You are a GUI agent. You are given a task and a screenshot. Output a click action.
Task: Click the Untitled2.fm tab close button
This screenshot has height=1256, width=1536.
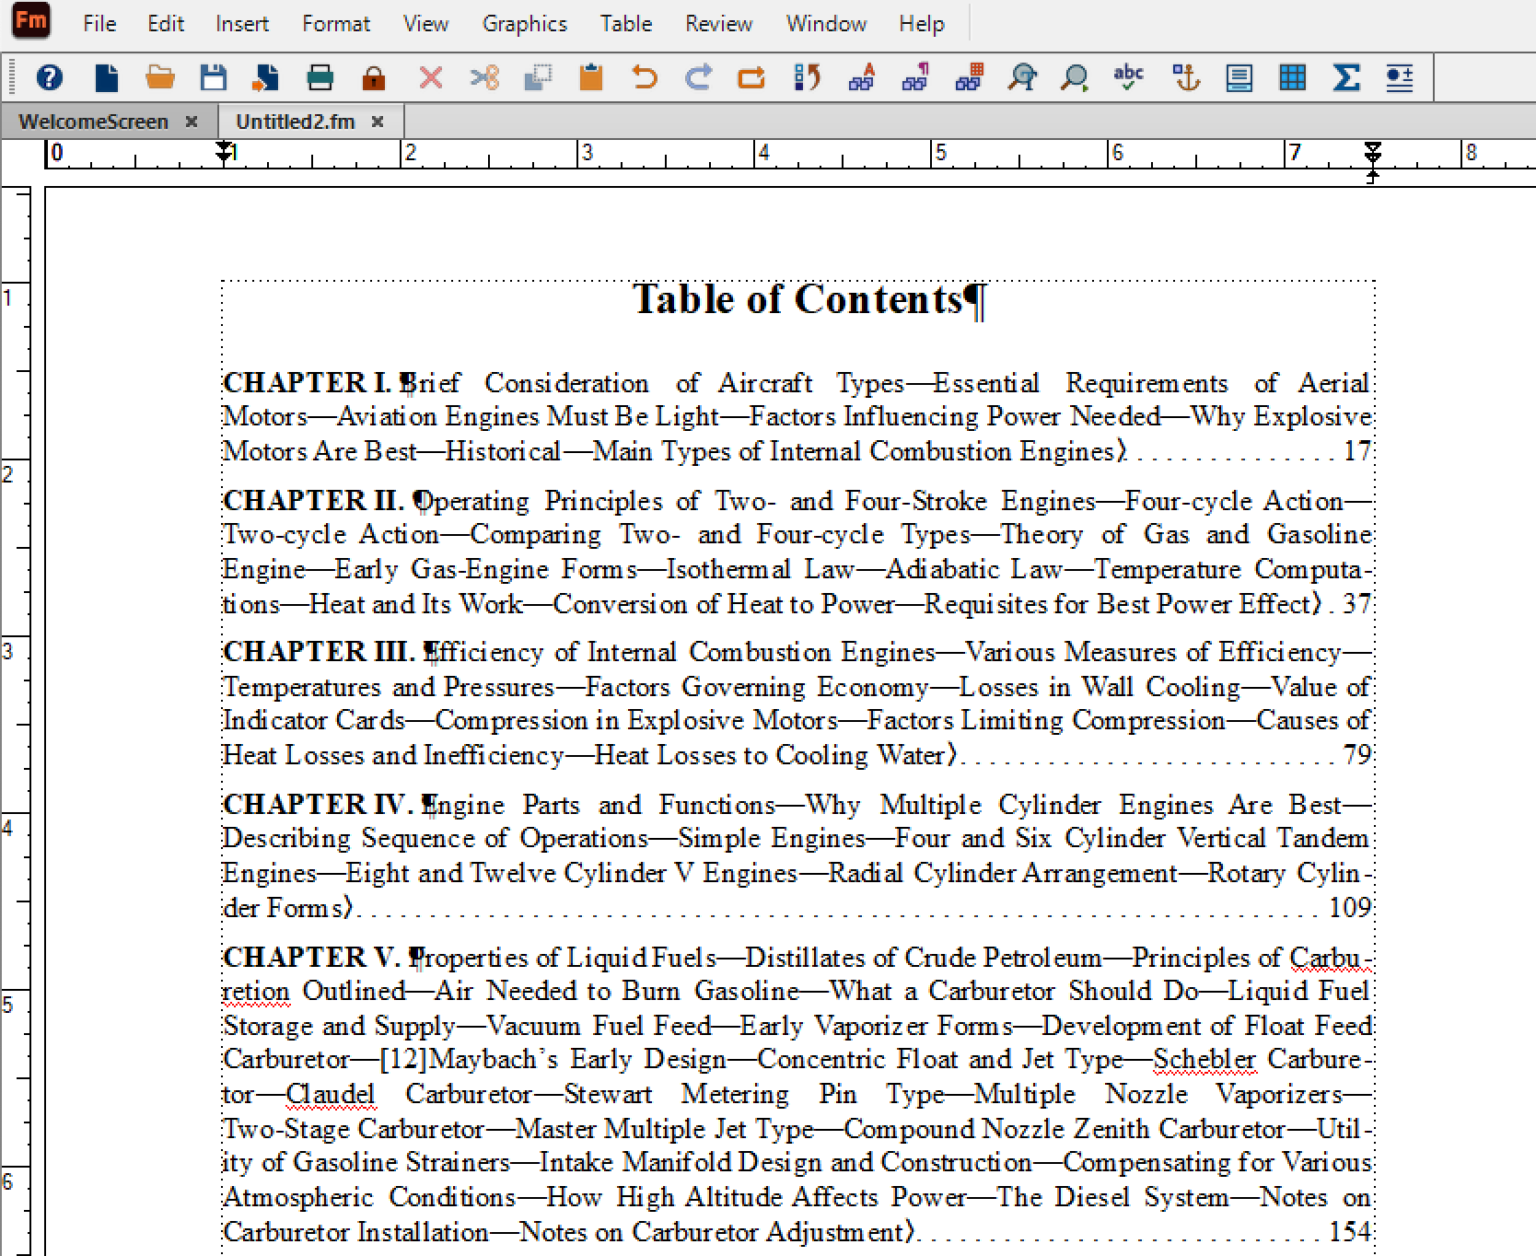click(x=378, y=121)
